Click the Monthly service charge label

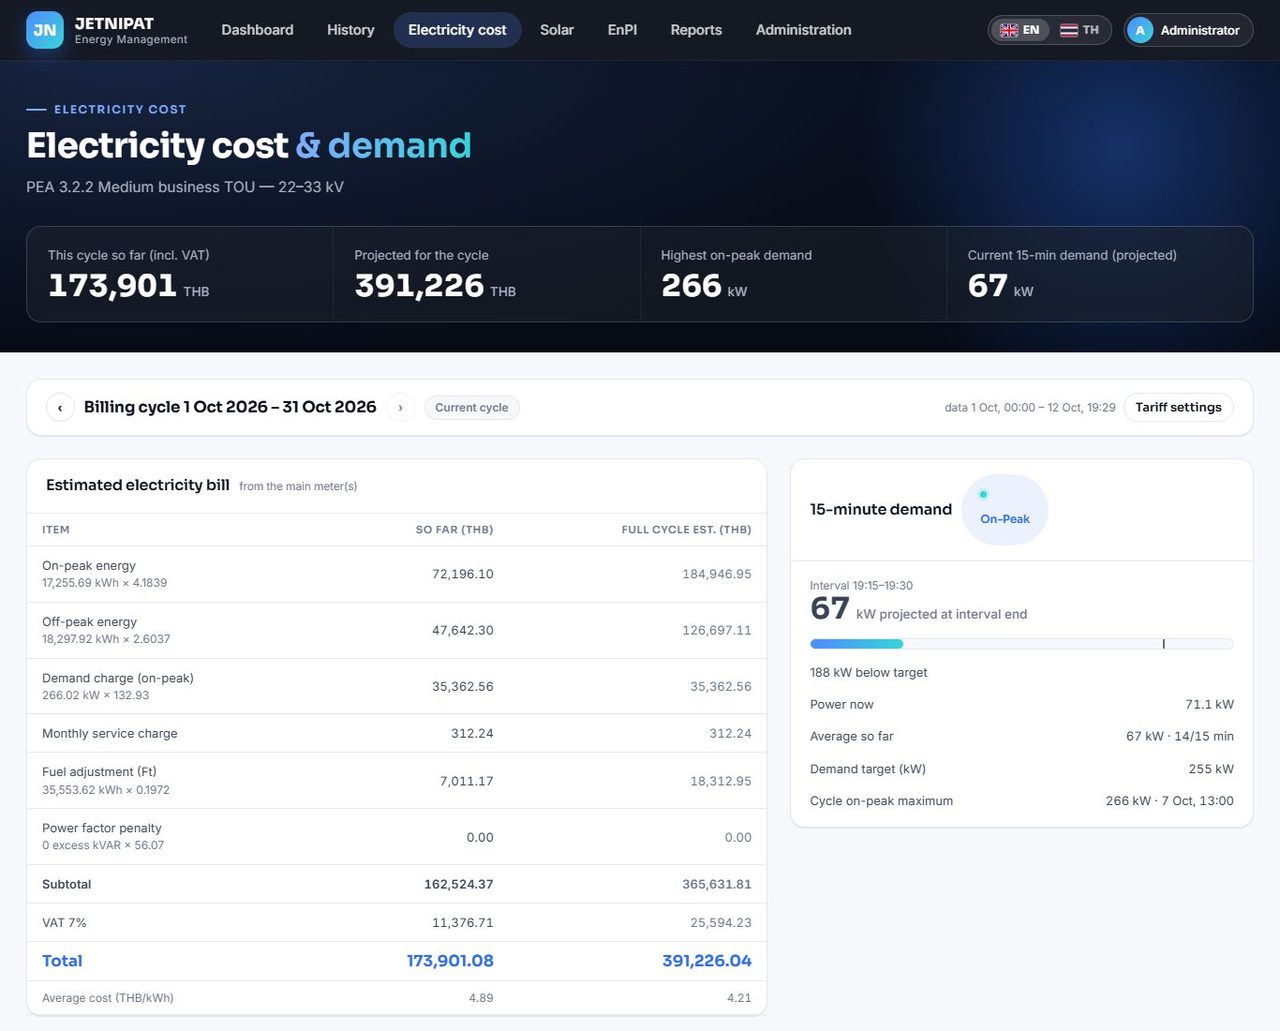click(110, 733)
